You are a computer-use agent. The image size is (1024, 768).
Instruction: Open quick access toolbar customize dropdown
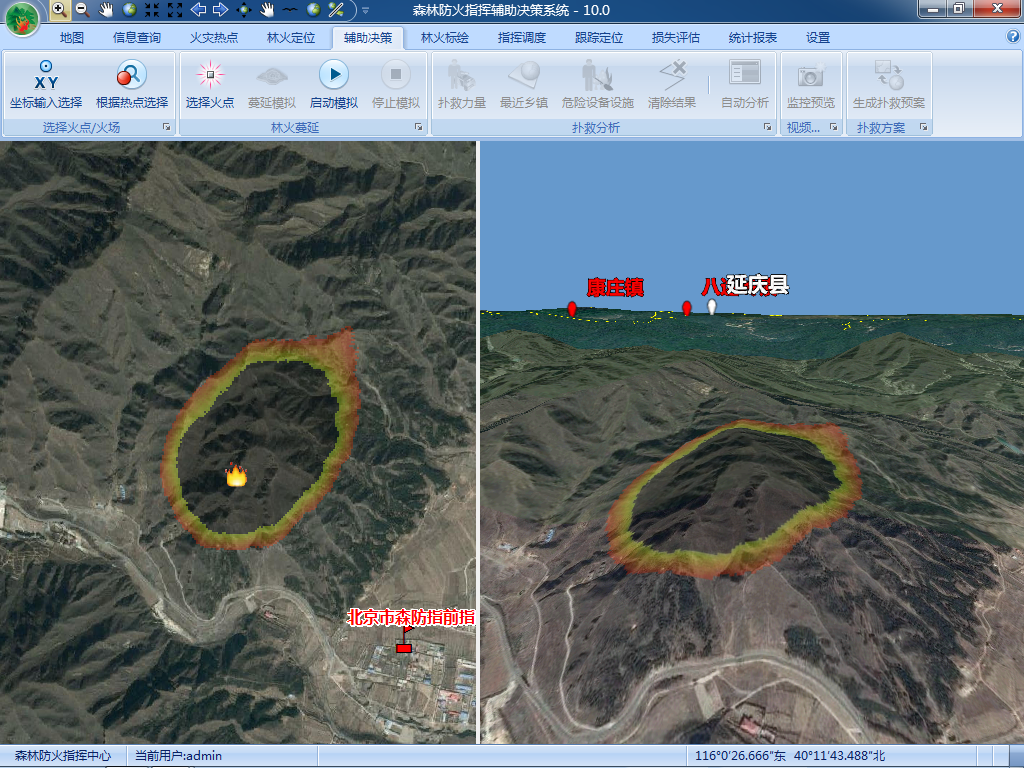coord(366,10)
